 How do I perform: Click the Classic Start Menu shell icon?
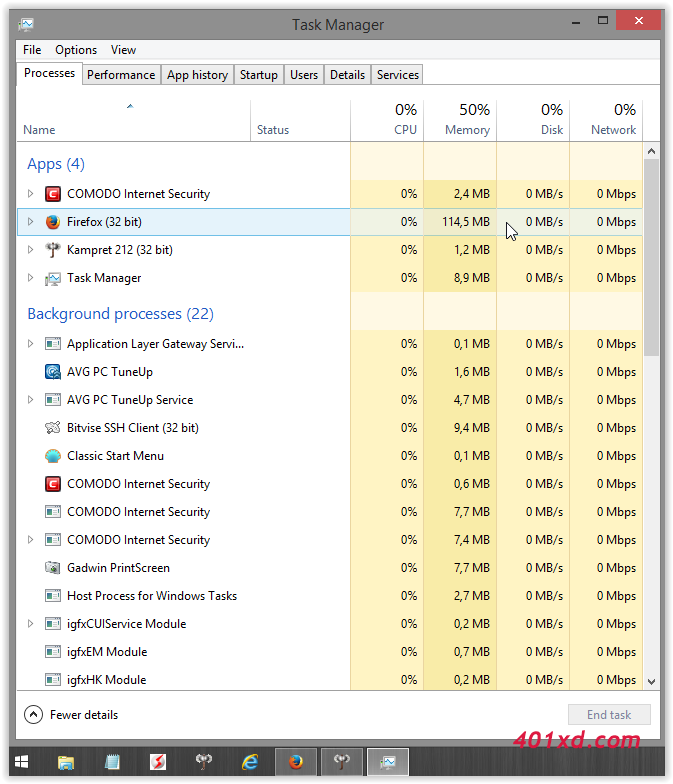pos(52,456)
